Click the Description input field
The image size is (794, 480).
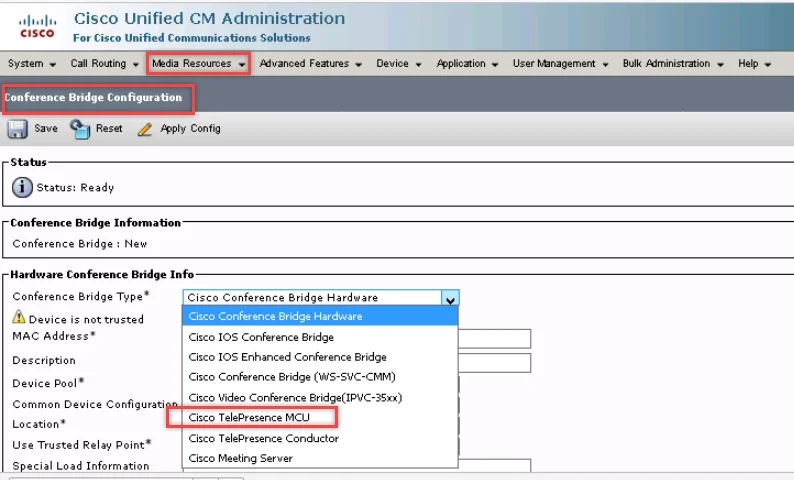click(494, 363)
